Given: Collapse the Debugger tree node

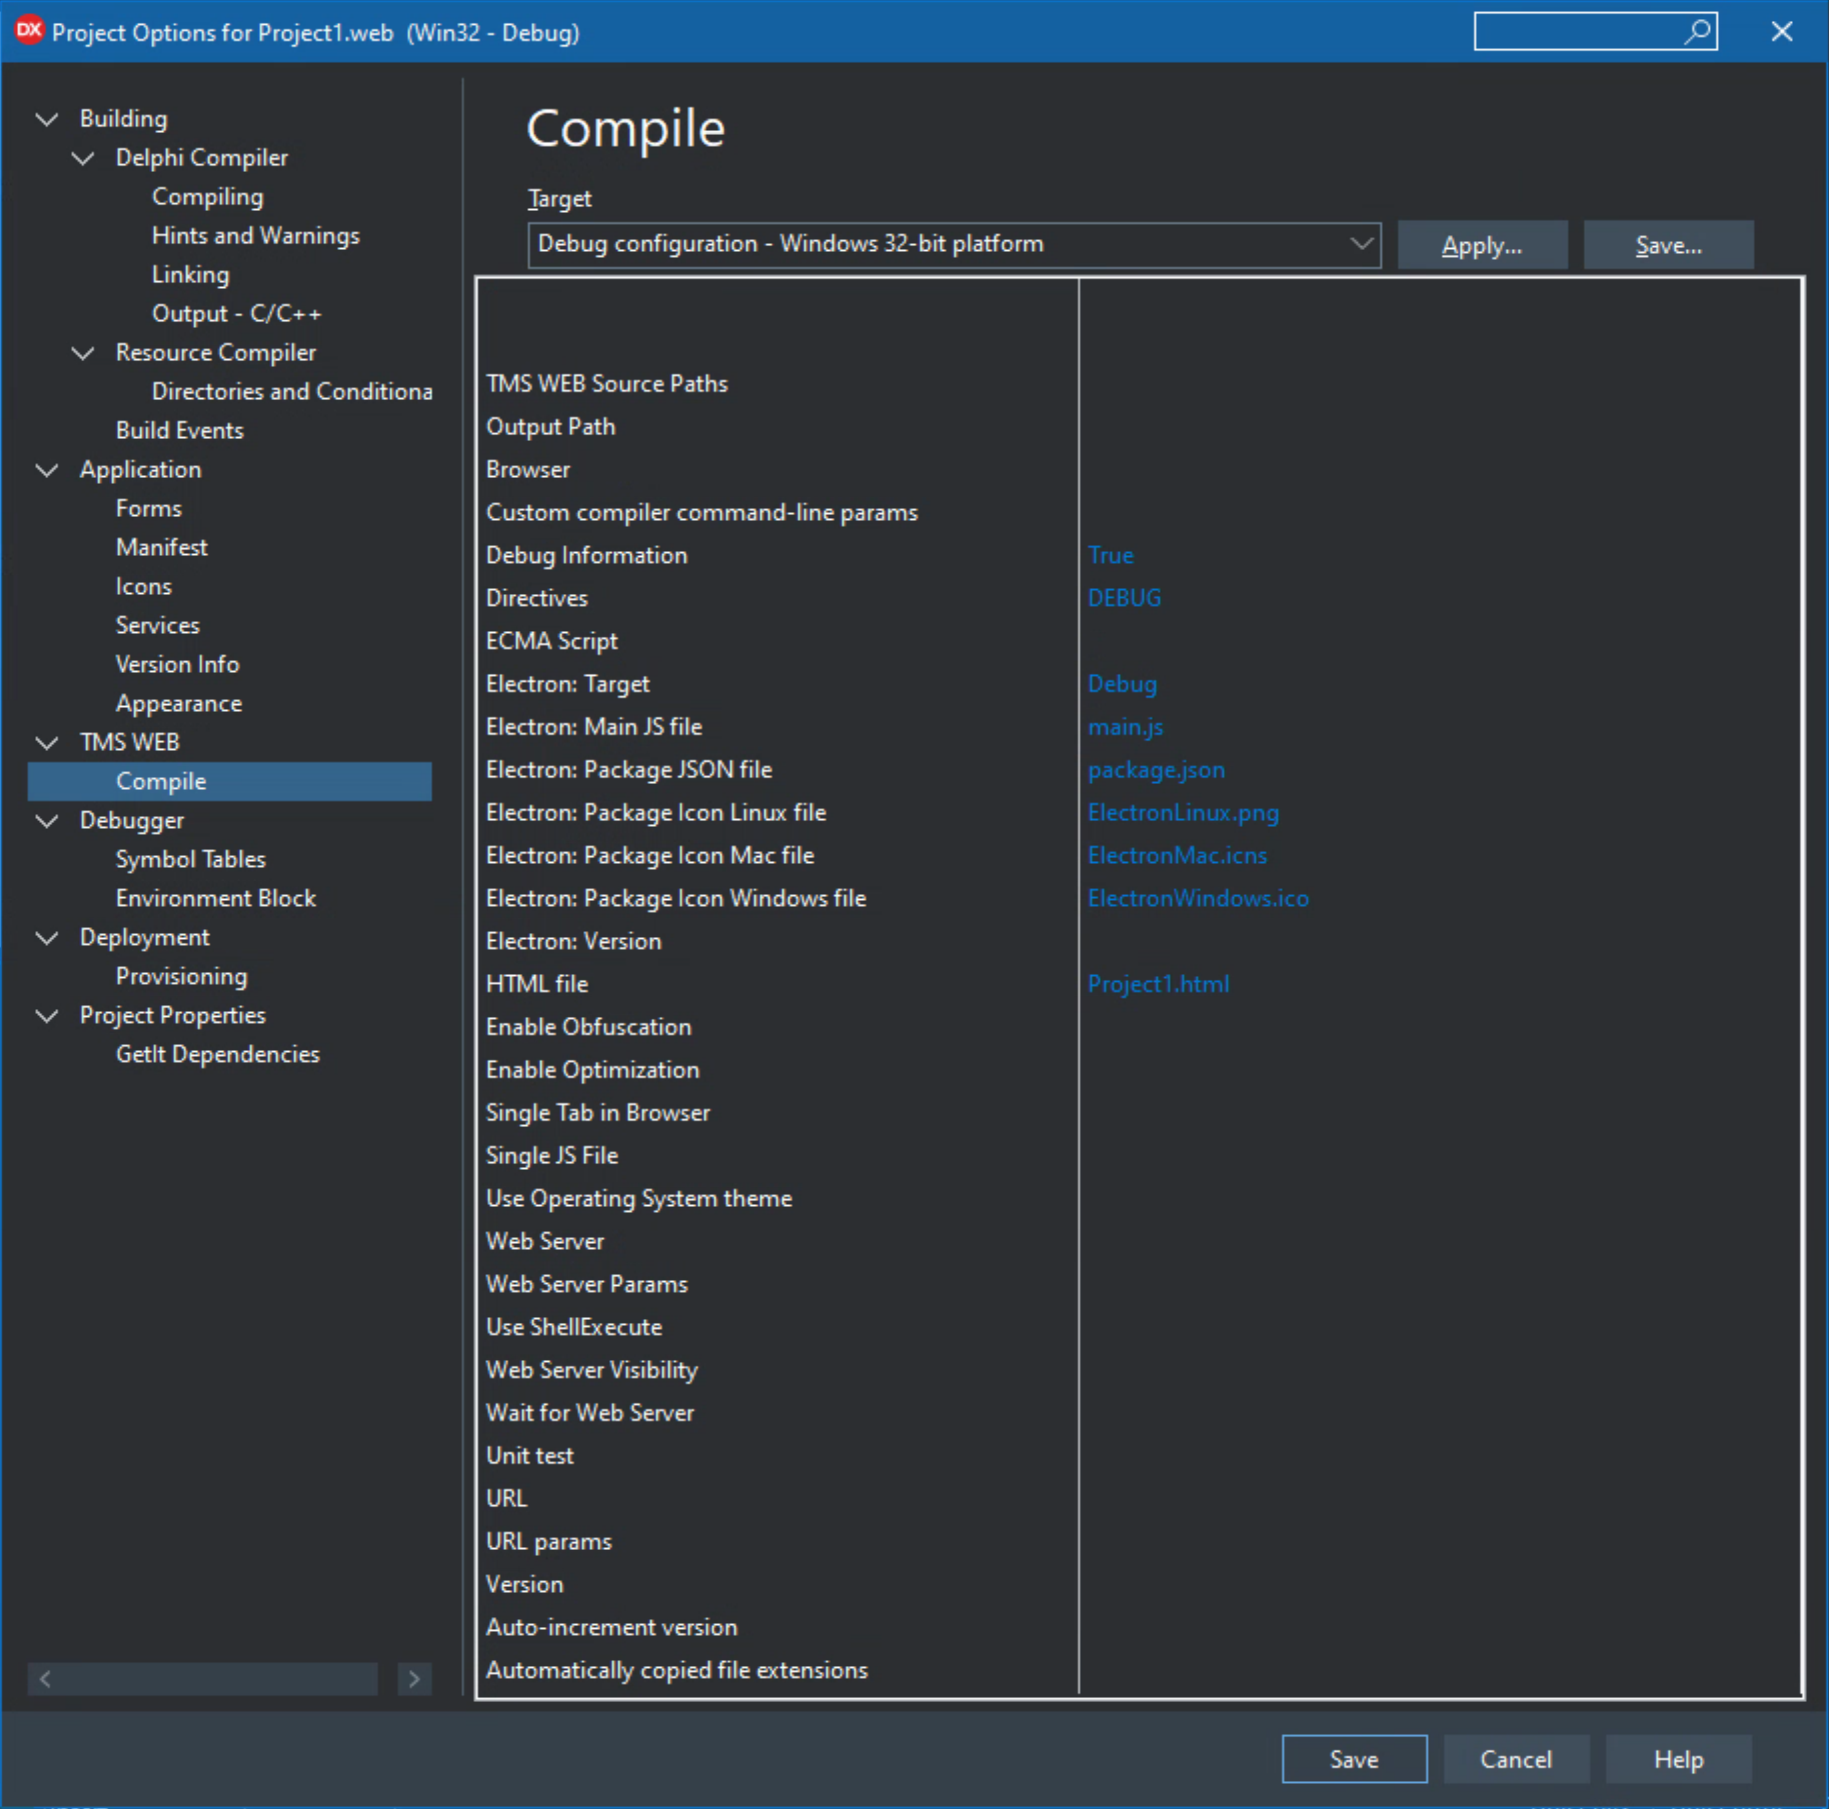Looking at the screenshot, I should [47, 821].
